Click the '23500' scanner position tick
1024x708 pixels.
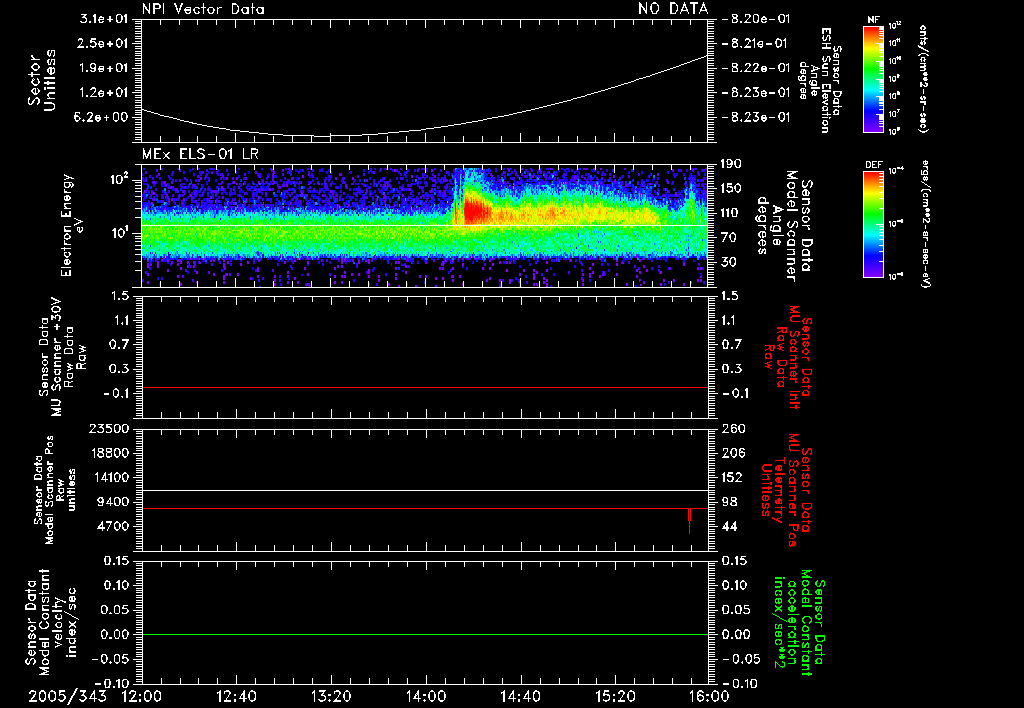pyautogui.click(x=108, y=428)
